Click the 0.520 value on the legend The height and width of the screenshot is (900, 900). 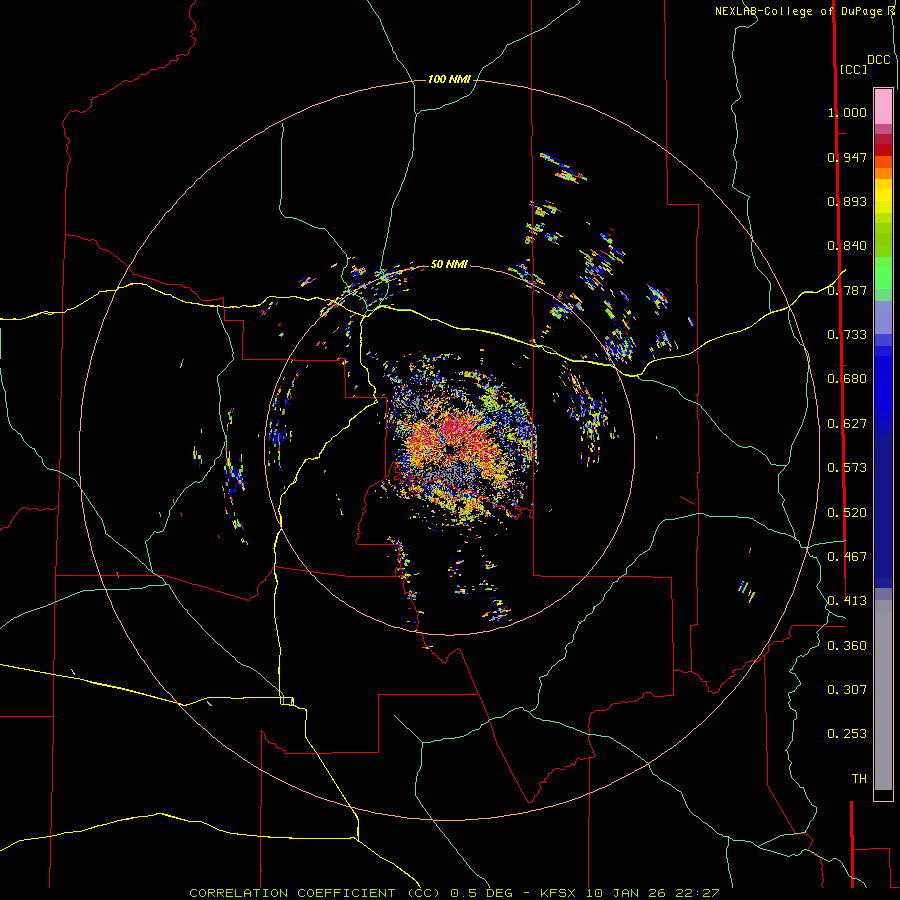click(x=847, y=513)
